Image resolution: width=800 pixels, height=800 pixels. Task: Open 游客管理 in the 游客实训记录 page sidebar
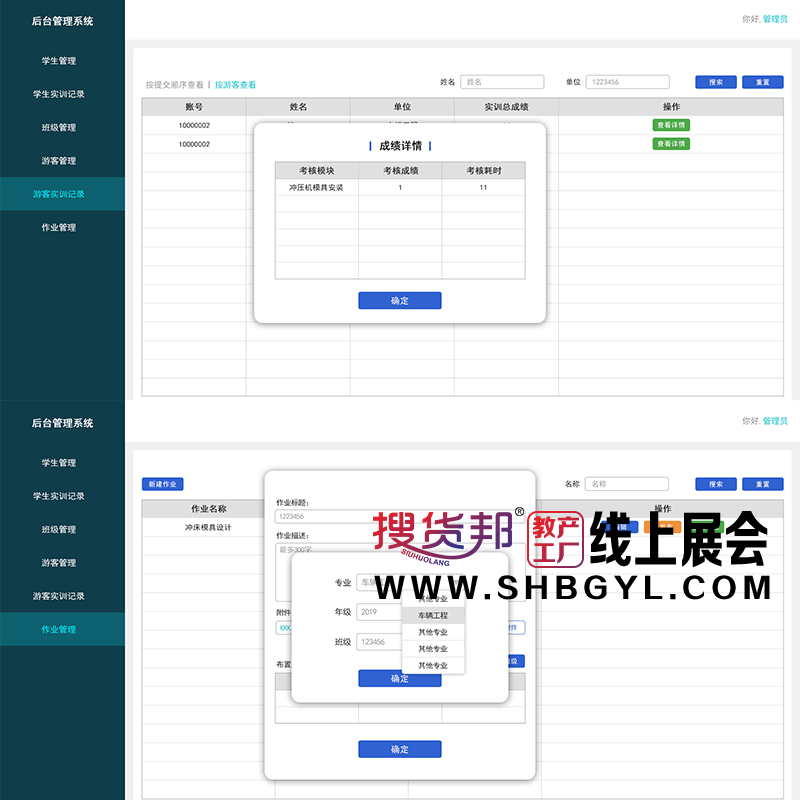(59, 161)
